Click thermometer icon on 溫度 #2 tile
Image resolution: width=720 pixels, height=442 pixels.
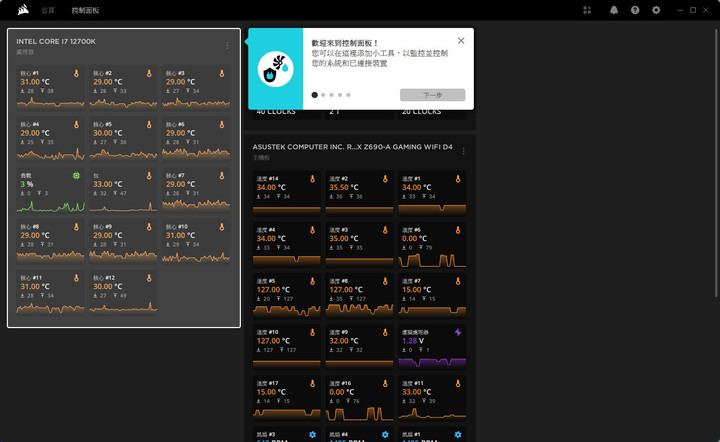pyautogui.click(x=385, y=179)
